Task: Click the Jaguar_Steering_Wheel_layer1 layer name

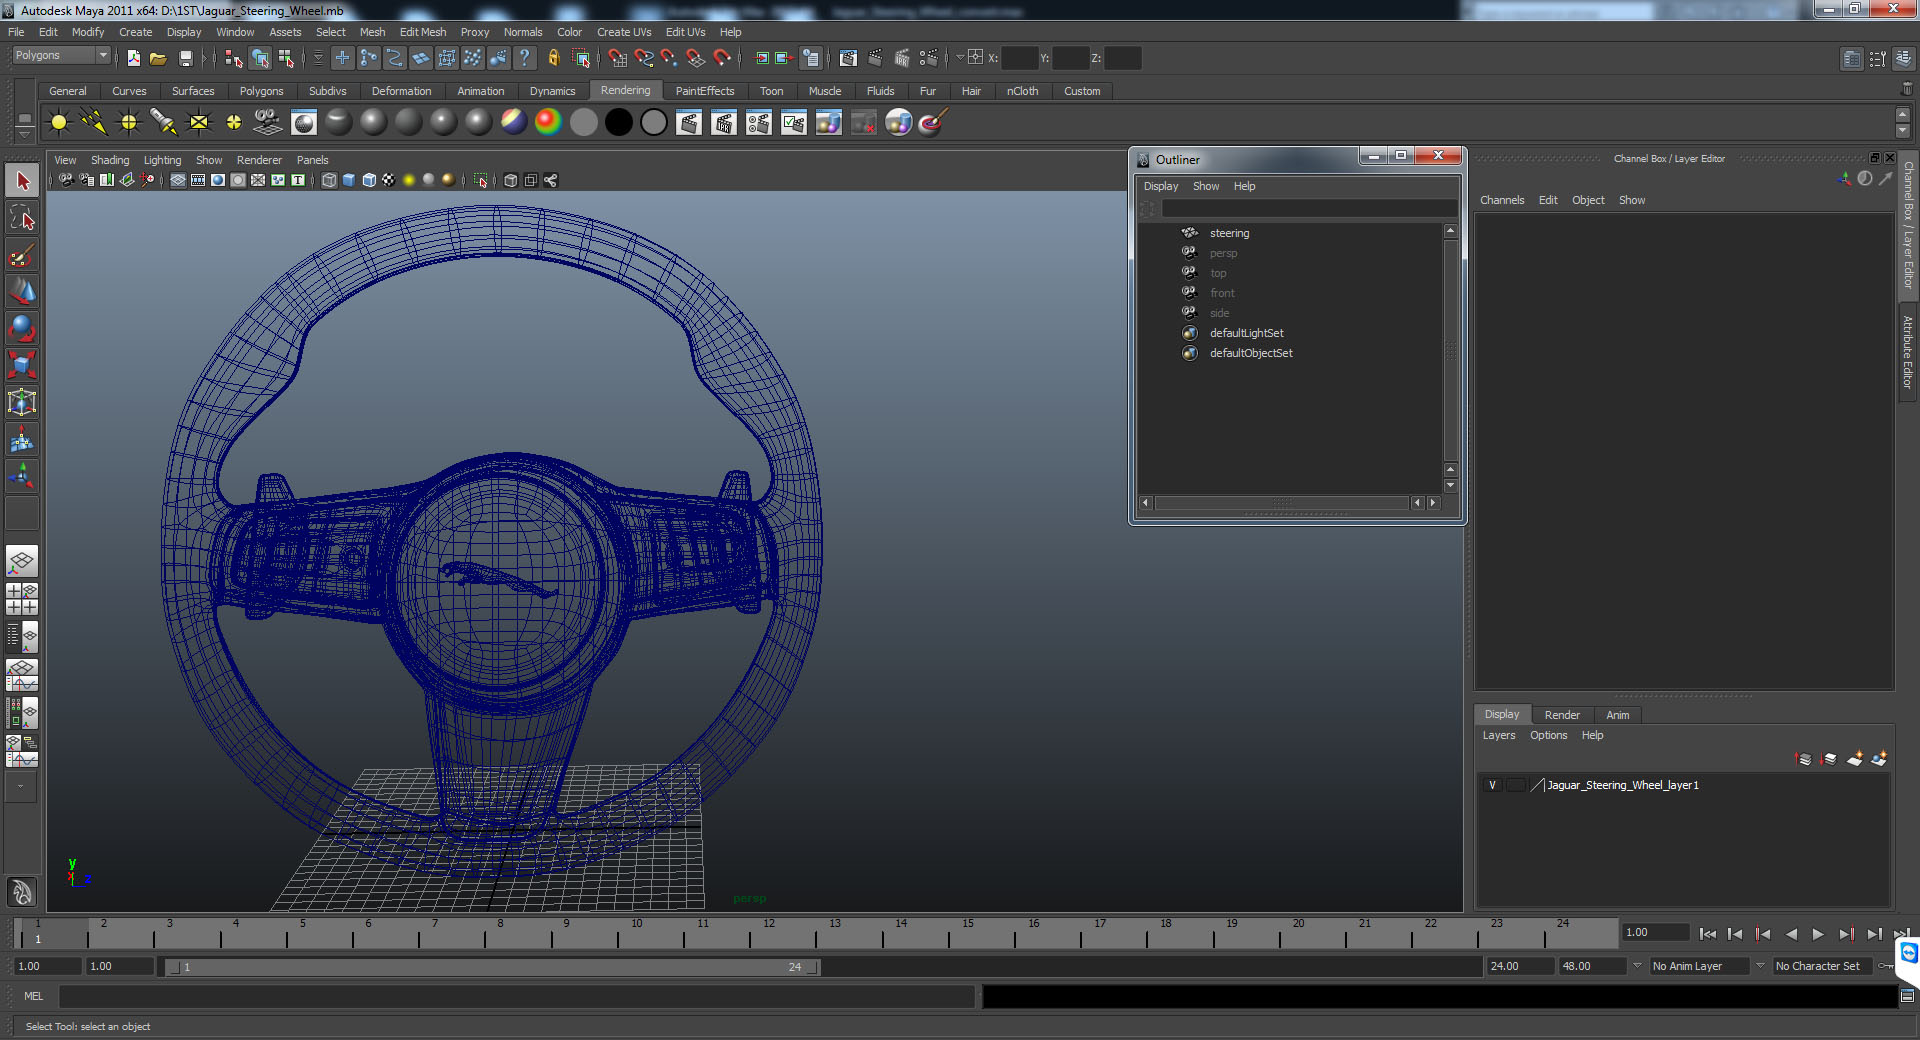Action: coord(1623,785)
